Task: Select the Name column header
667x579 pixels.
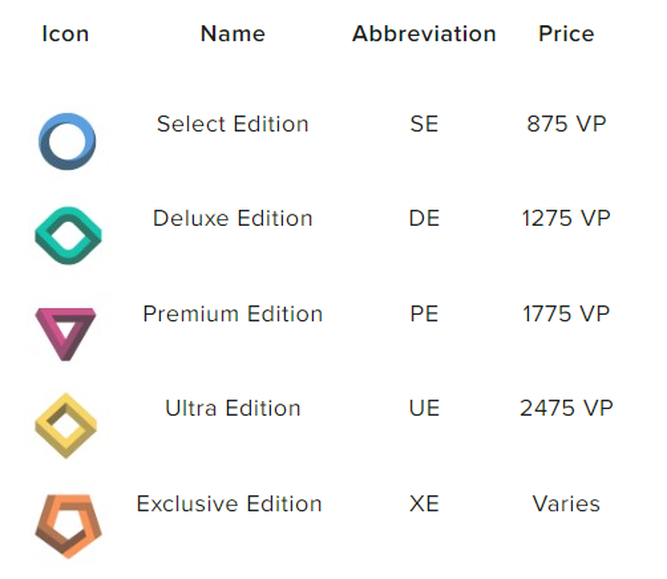Action: pyautogui.click(x=233, y=34)
